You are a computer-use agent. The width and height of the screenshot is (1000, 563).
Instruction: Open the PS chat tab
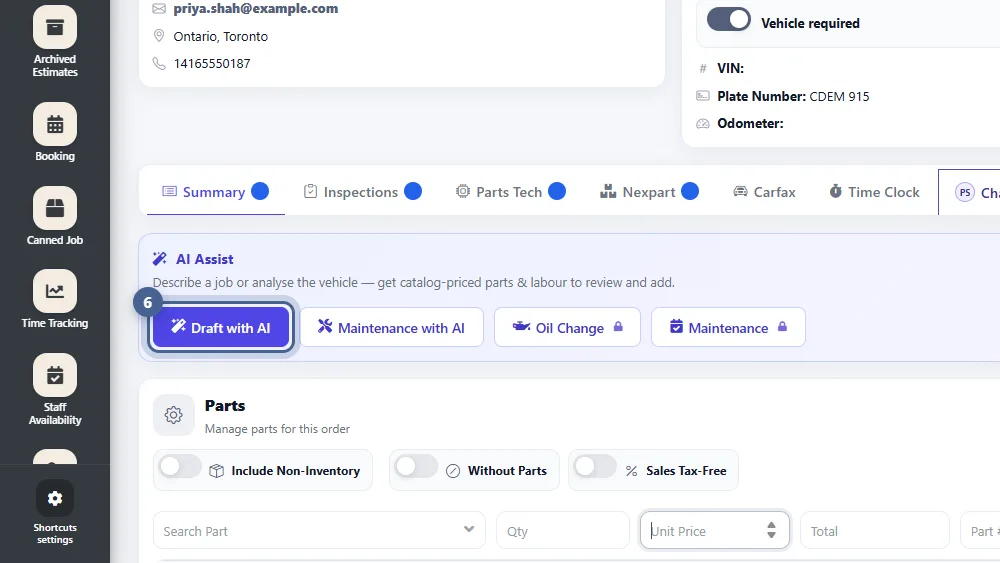[x=969, y=192]
